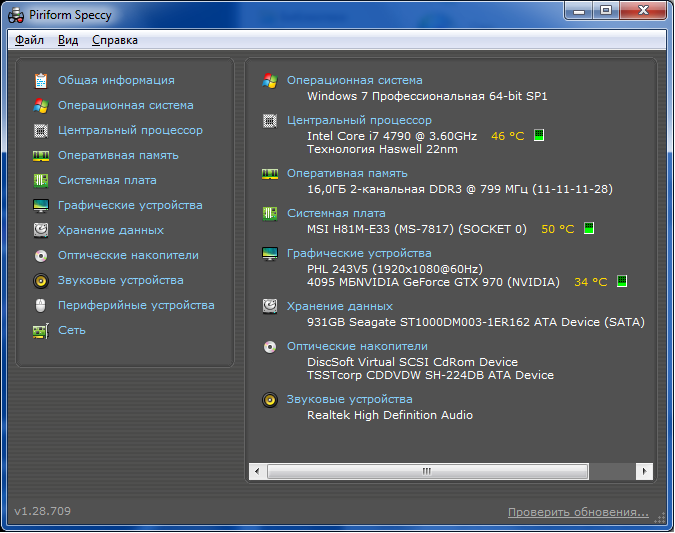This screenshot has height=533, width=675.
Task: Select Системная плата in the sidebar
Action: 107,180
